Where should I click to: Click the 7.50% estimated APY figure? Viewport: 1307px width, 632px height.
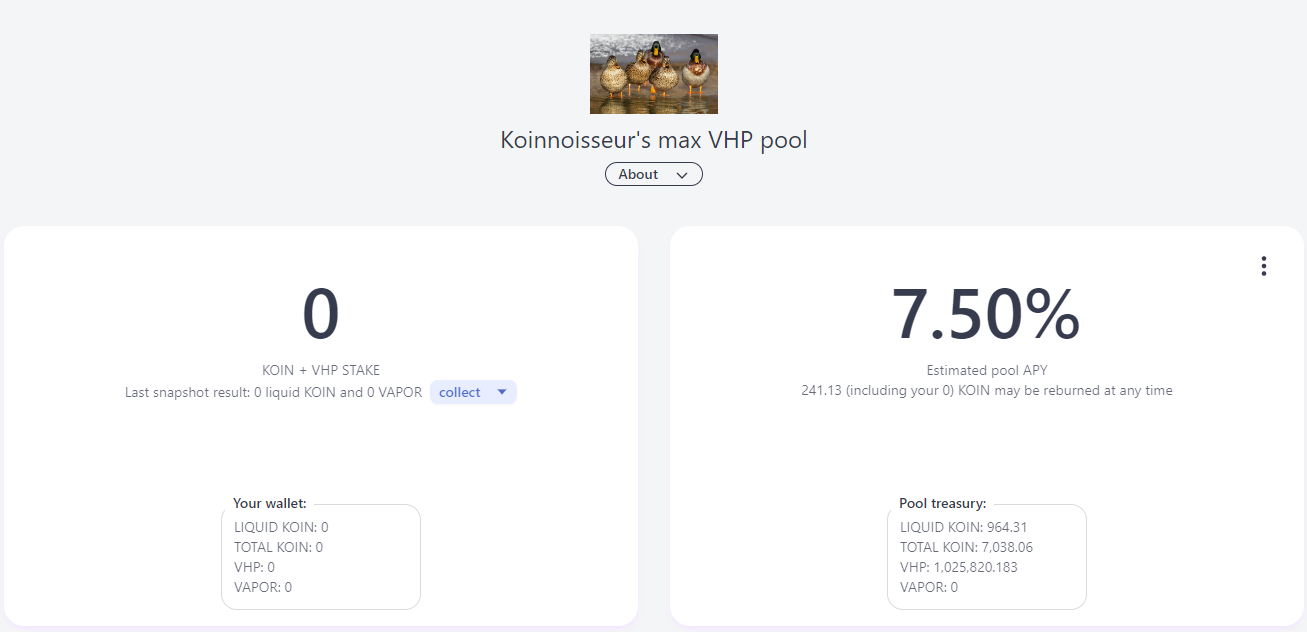pyautogui.click(x=986, y=315)
